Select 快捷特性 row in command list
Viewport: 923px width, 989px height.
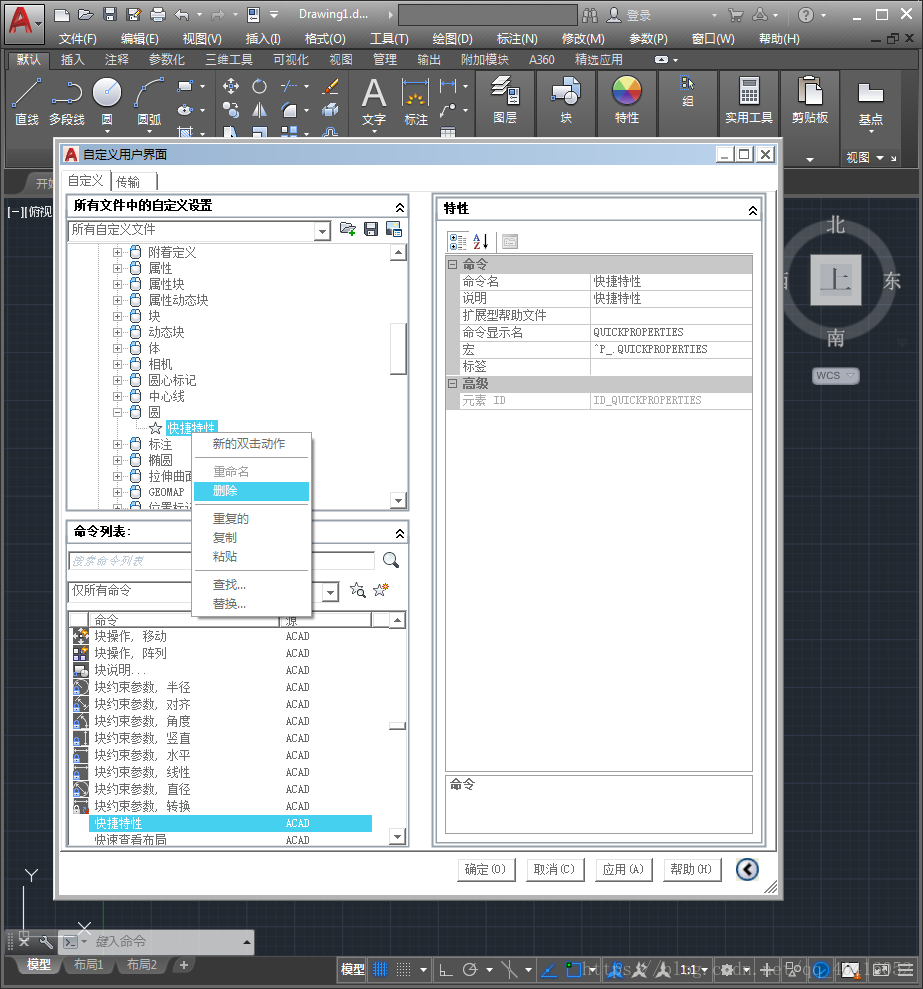click(230, 823)
